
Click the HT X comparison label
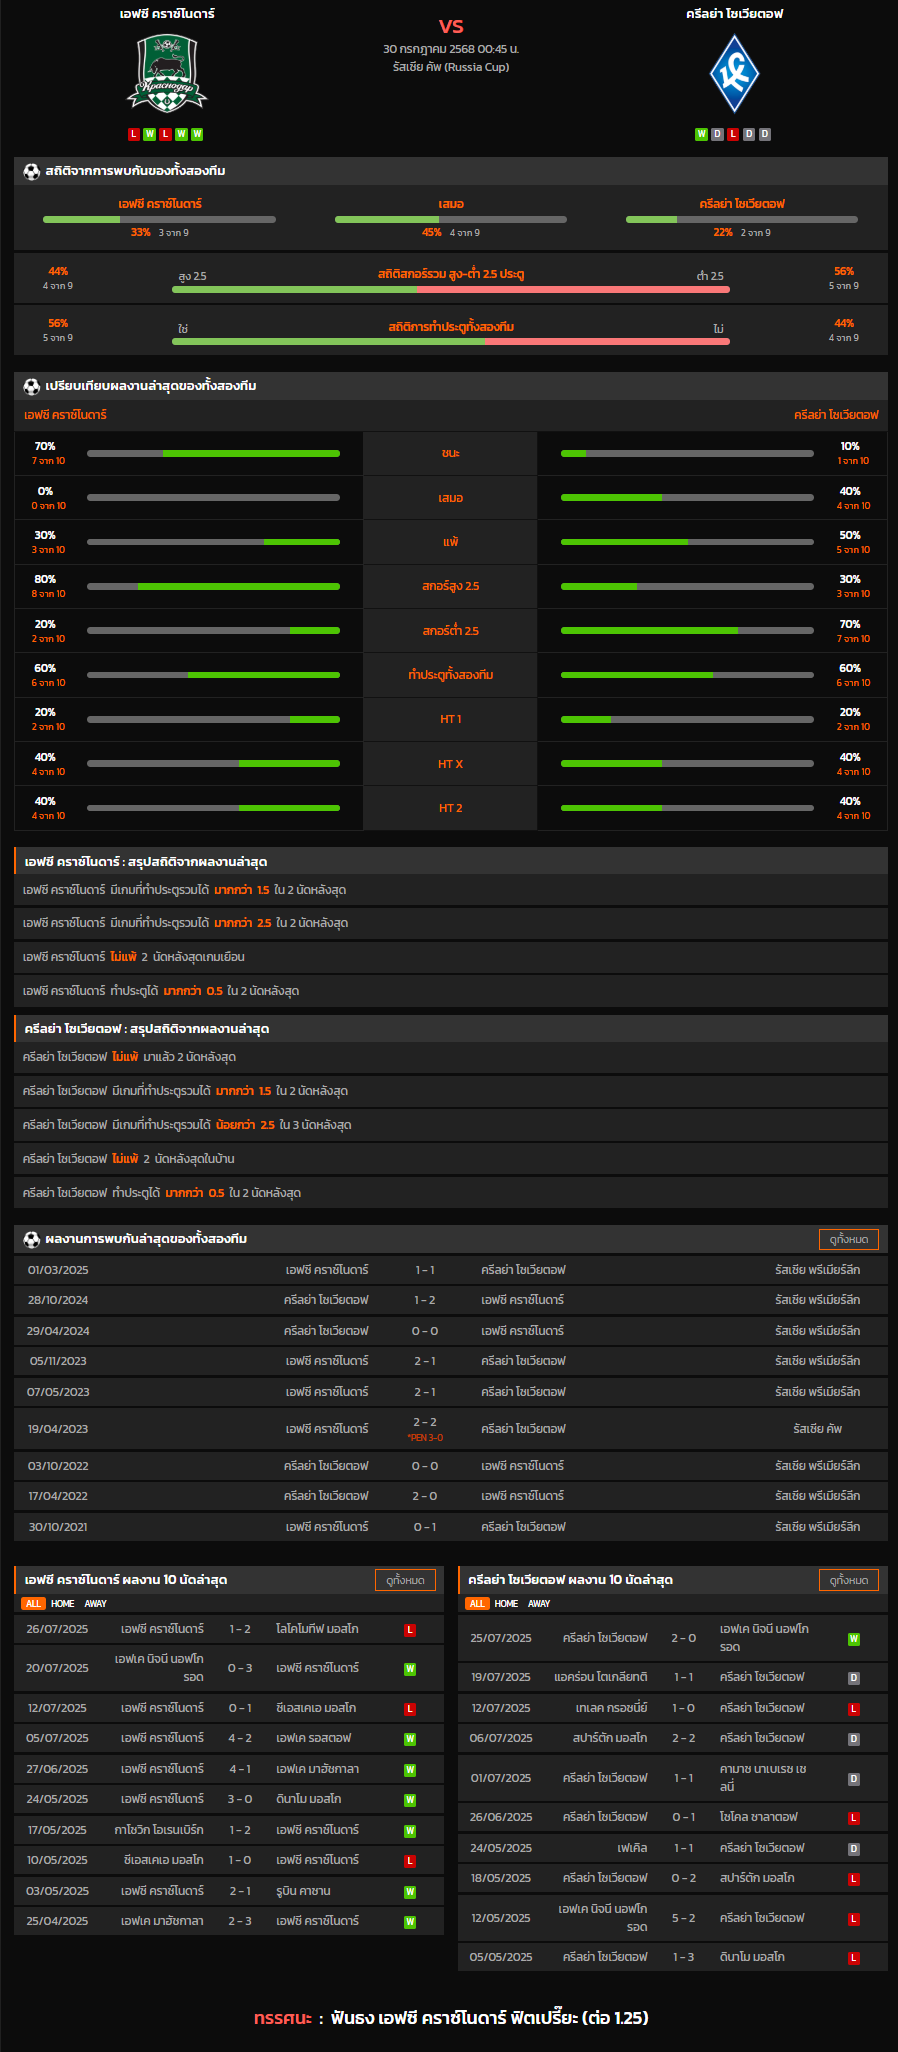[x=451, y=764]
